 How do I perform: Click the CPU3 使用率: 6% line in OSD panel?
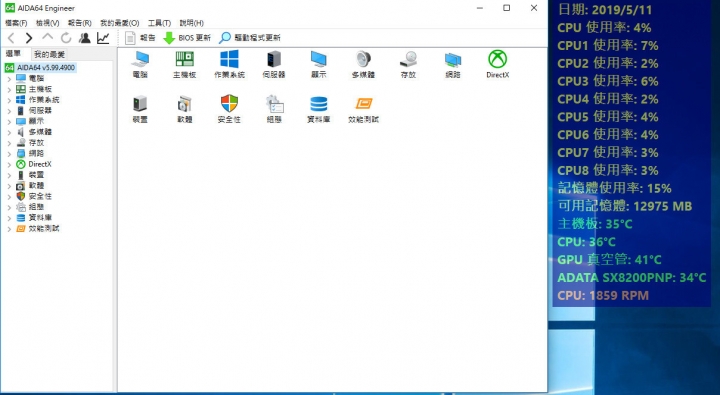click(x=608, y=81)
